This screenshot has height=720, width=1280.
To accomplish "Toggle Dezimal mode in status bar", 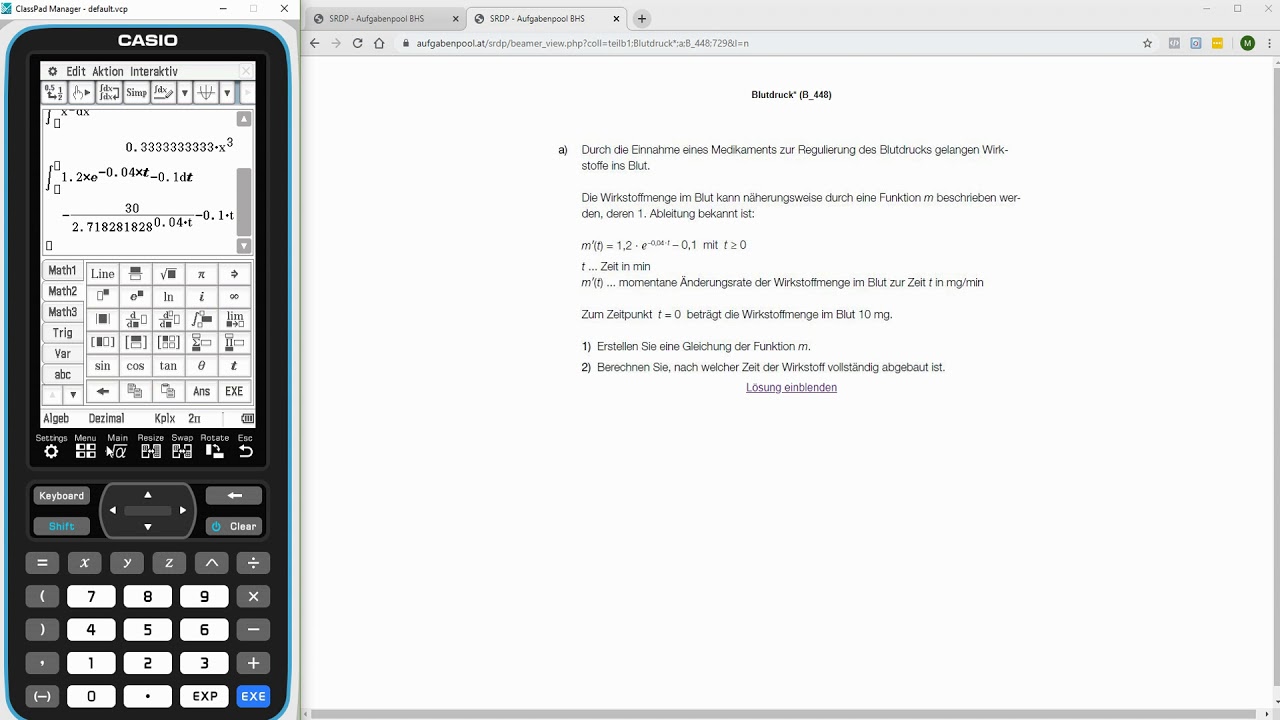I will [106, 419].
